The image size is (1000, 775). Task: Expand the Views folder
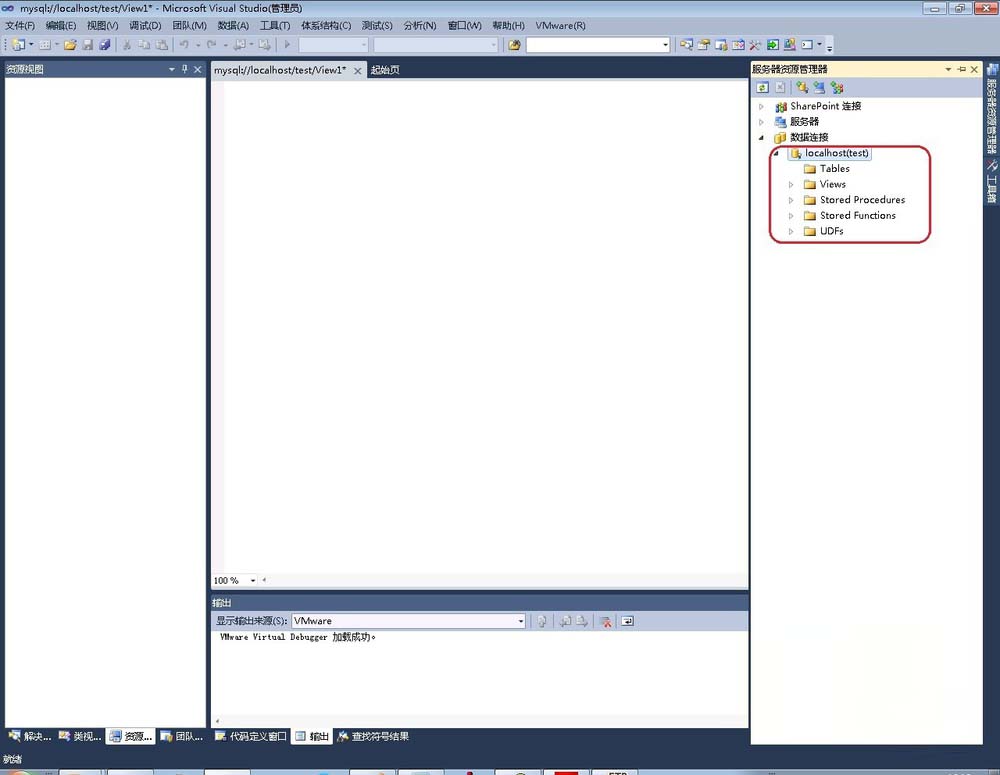coord(791,184)
